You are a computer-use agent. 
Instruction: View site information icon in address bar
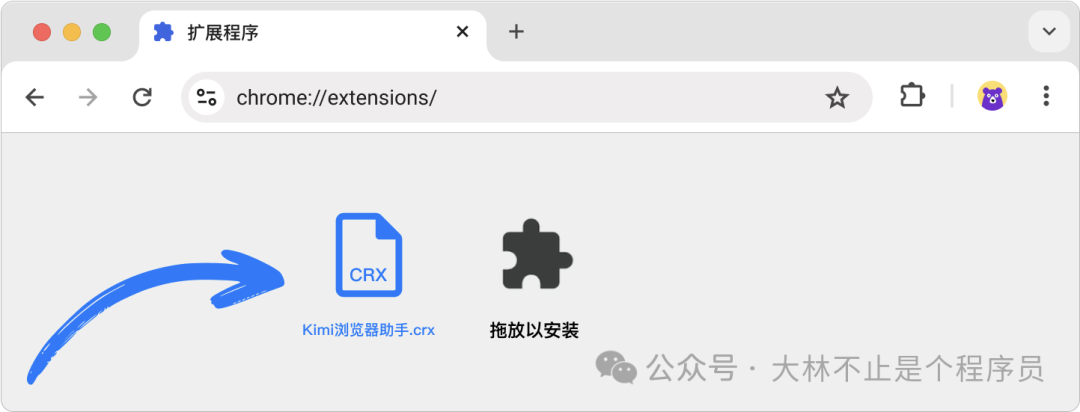(207, 97)
